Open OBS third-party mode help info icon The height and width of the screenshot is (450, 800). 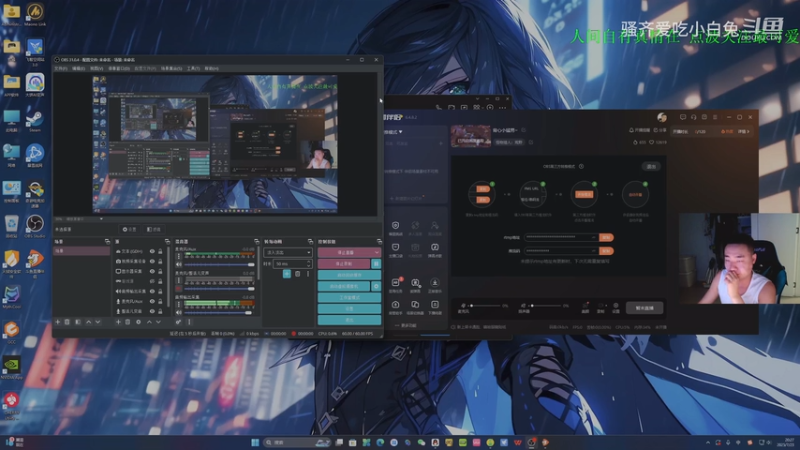tap(581, 166)
